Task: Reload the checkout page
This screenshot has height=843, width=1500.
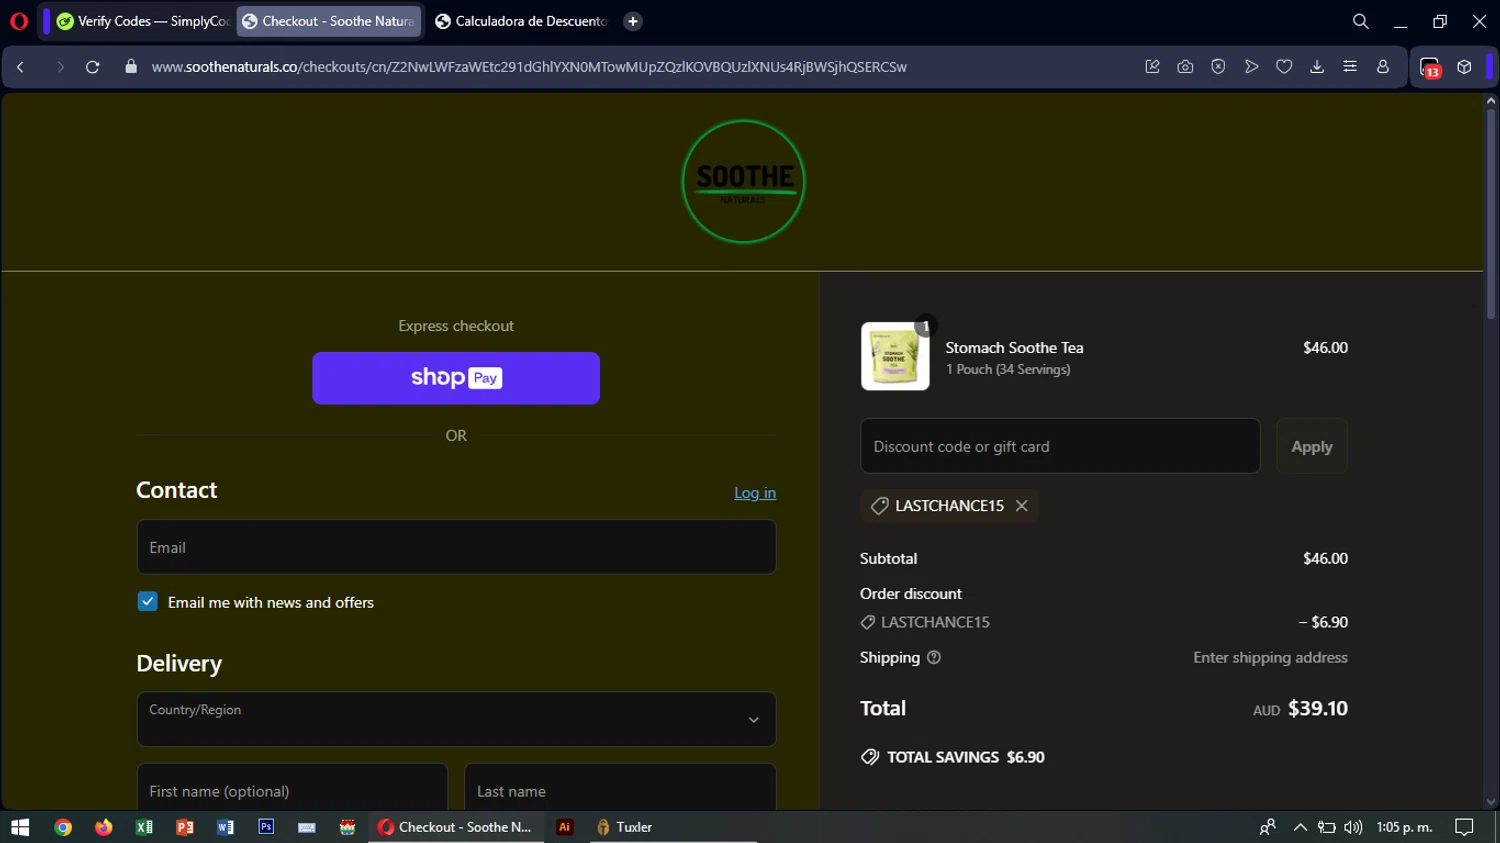Action: coord(93,67)
